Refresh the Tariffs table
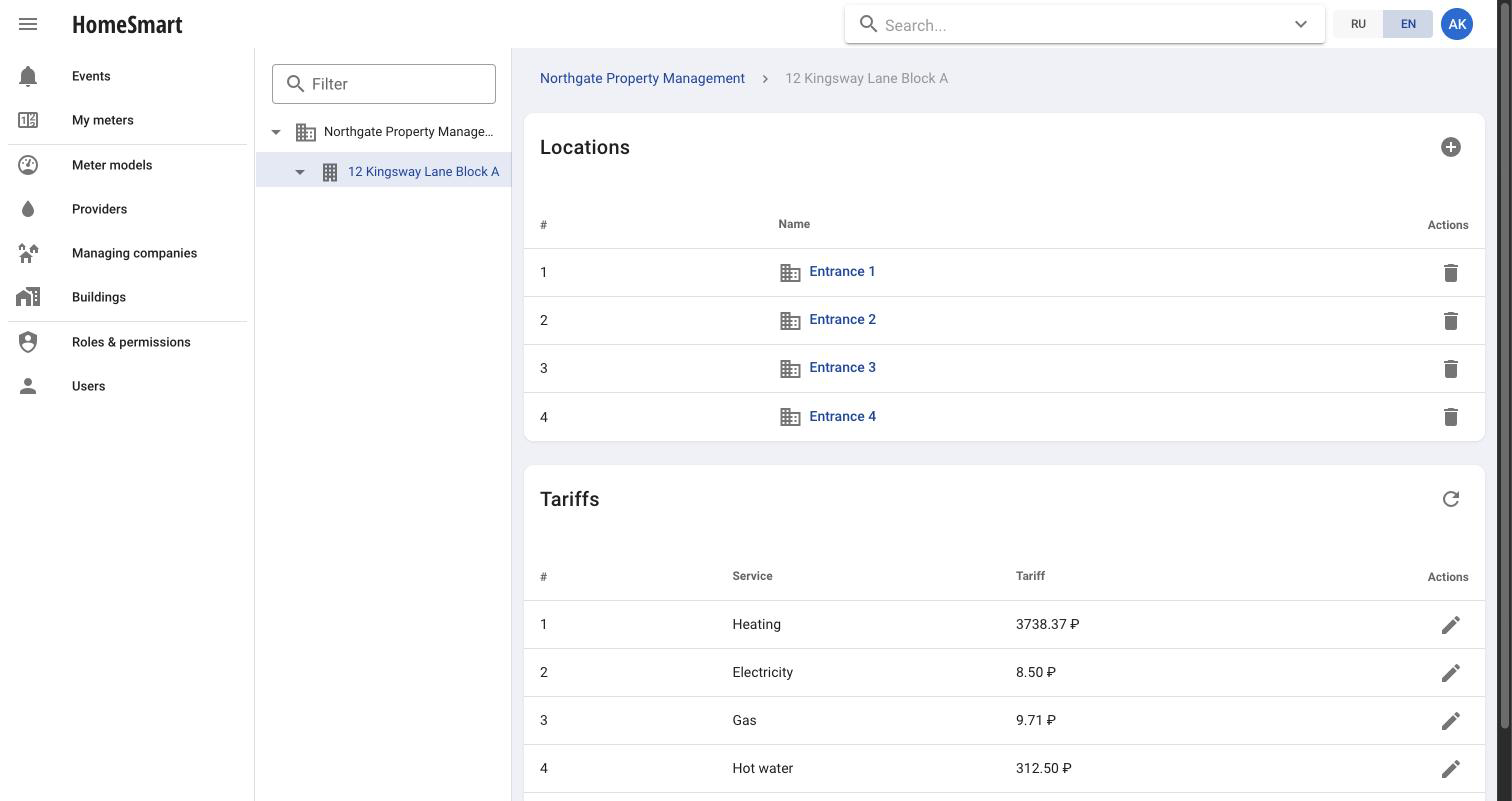This screenshot has height=801, width=1512. pyautogui.click(x=1451, y=499)
